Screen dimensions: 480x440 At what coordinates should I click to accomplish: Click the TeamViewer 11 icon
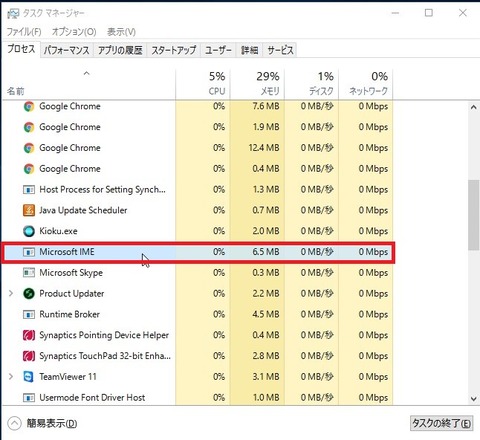(x=29, y=377)
